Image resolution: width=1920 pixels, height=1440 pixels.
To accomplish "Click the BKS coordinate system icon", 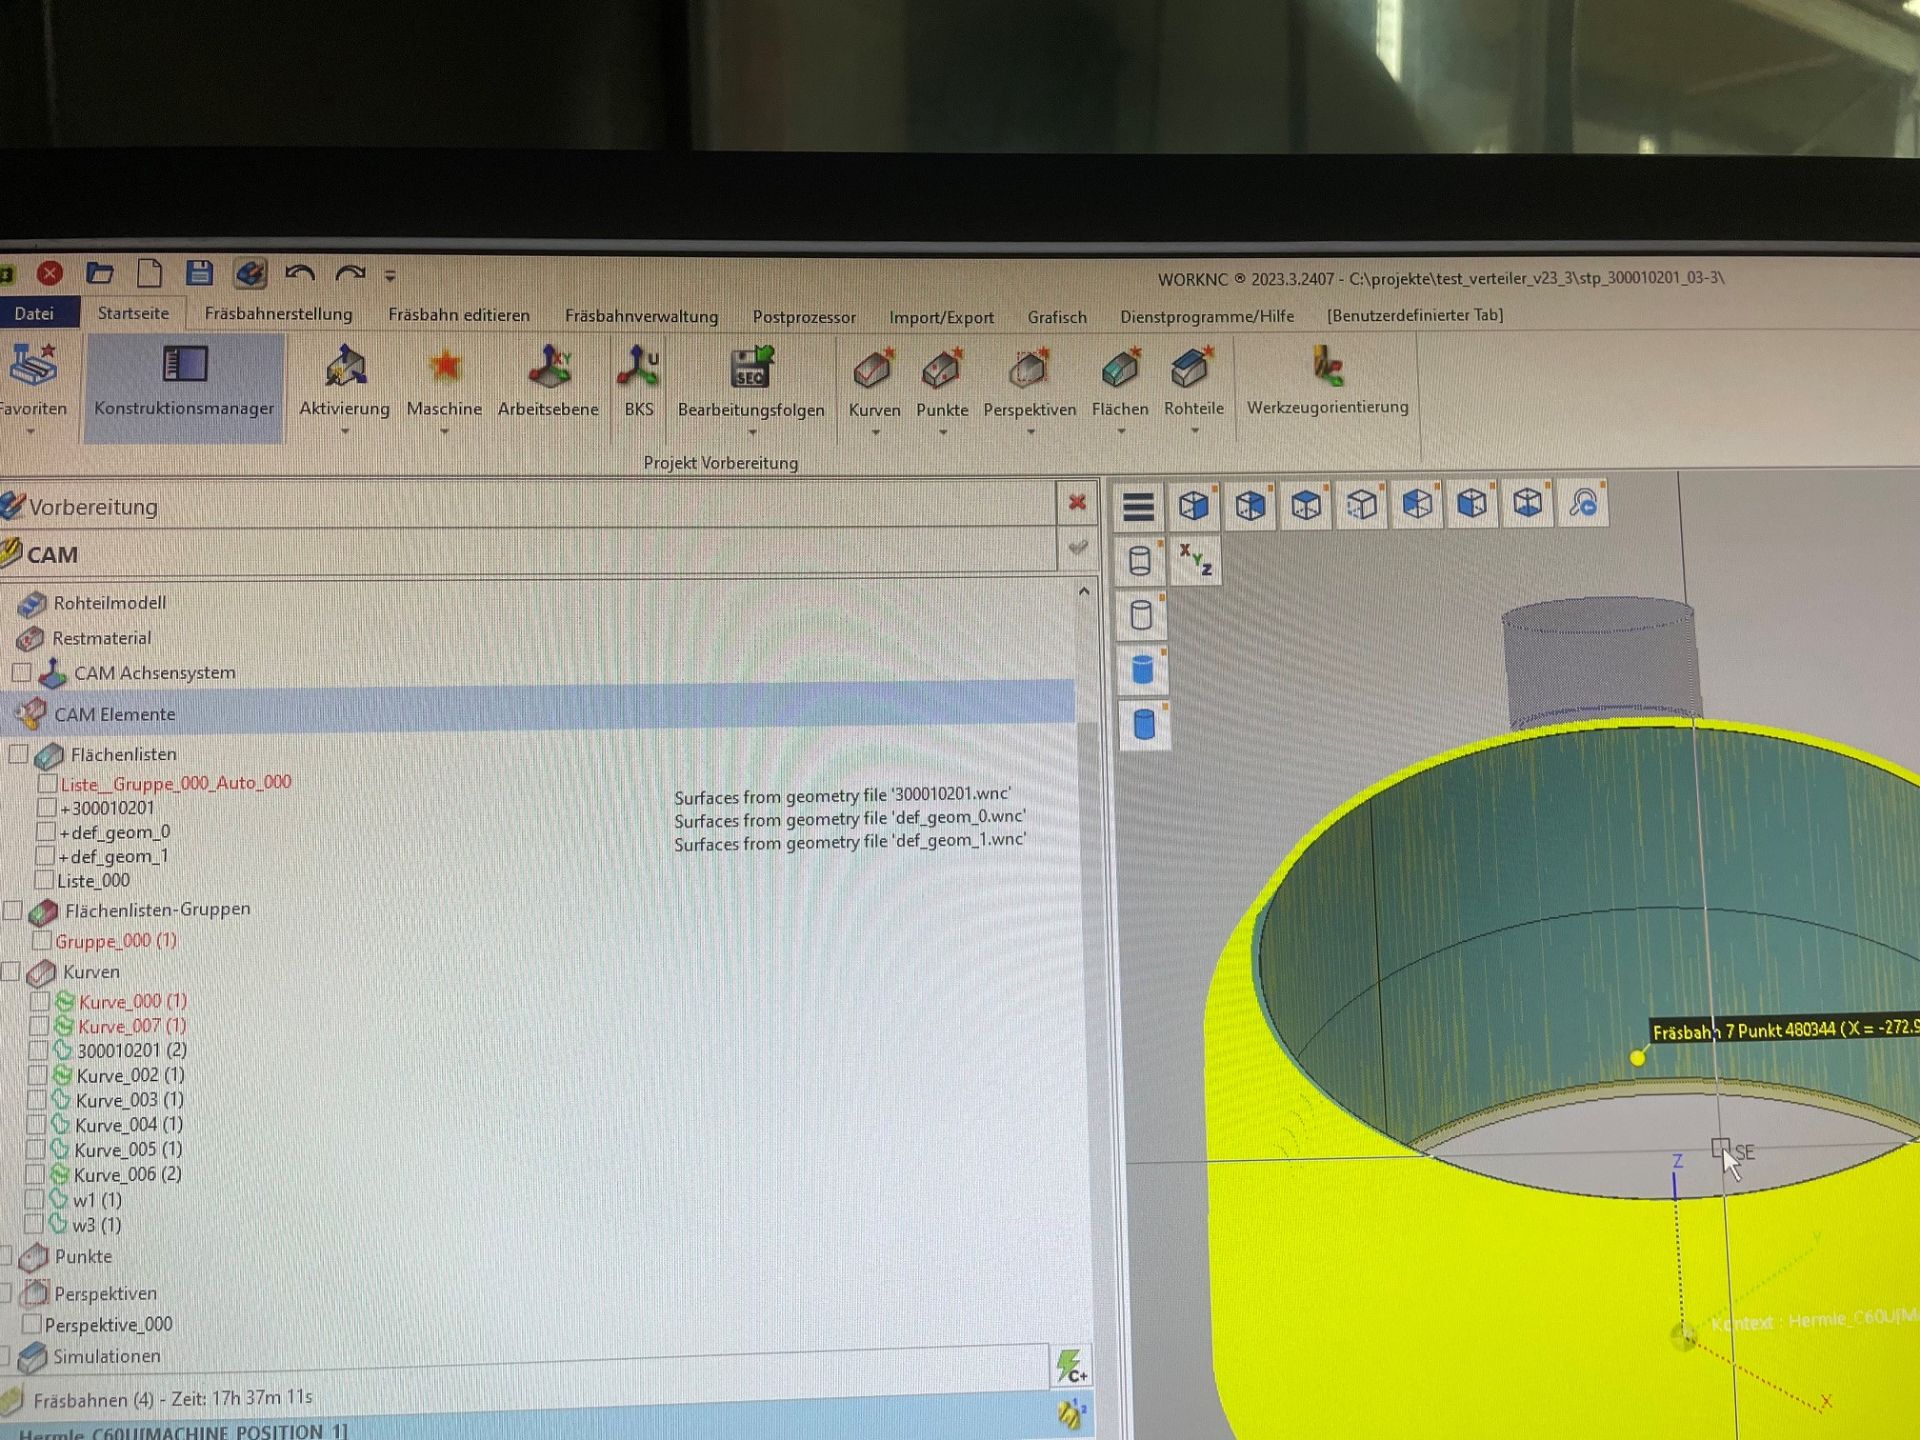I will 638,368.
